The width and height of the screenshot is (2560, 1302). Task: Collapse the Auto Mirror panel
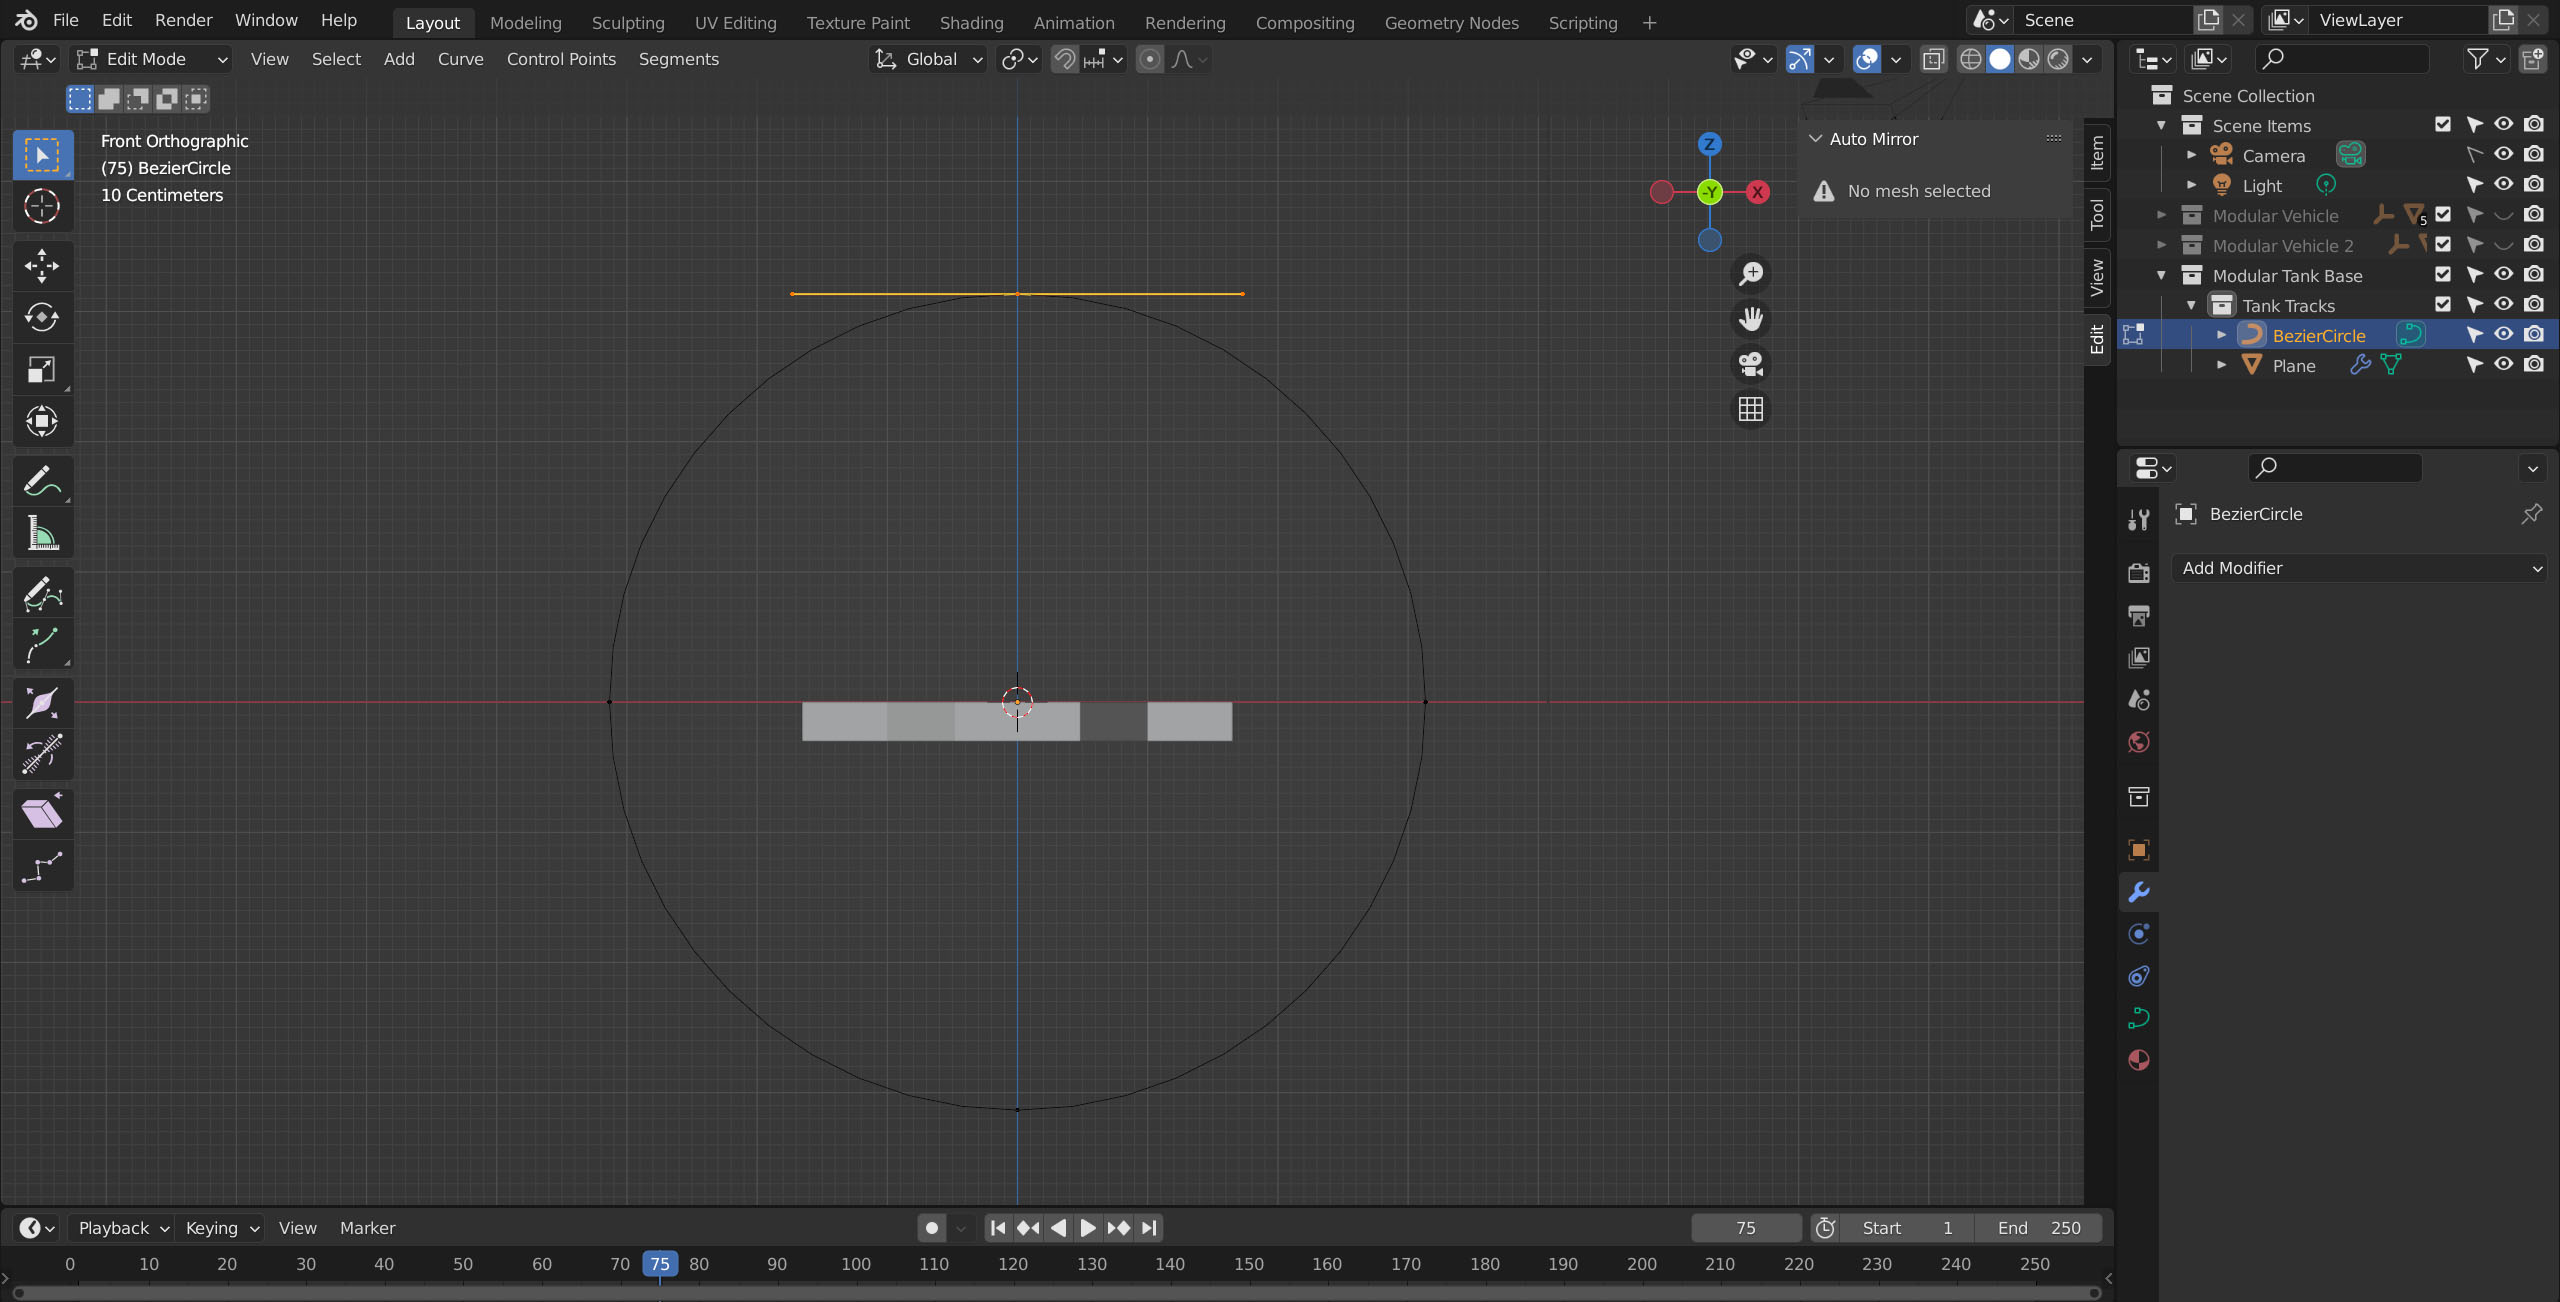[x=1815, y=139]
